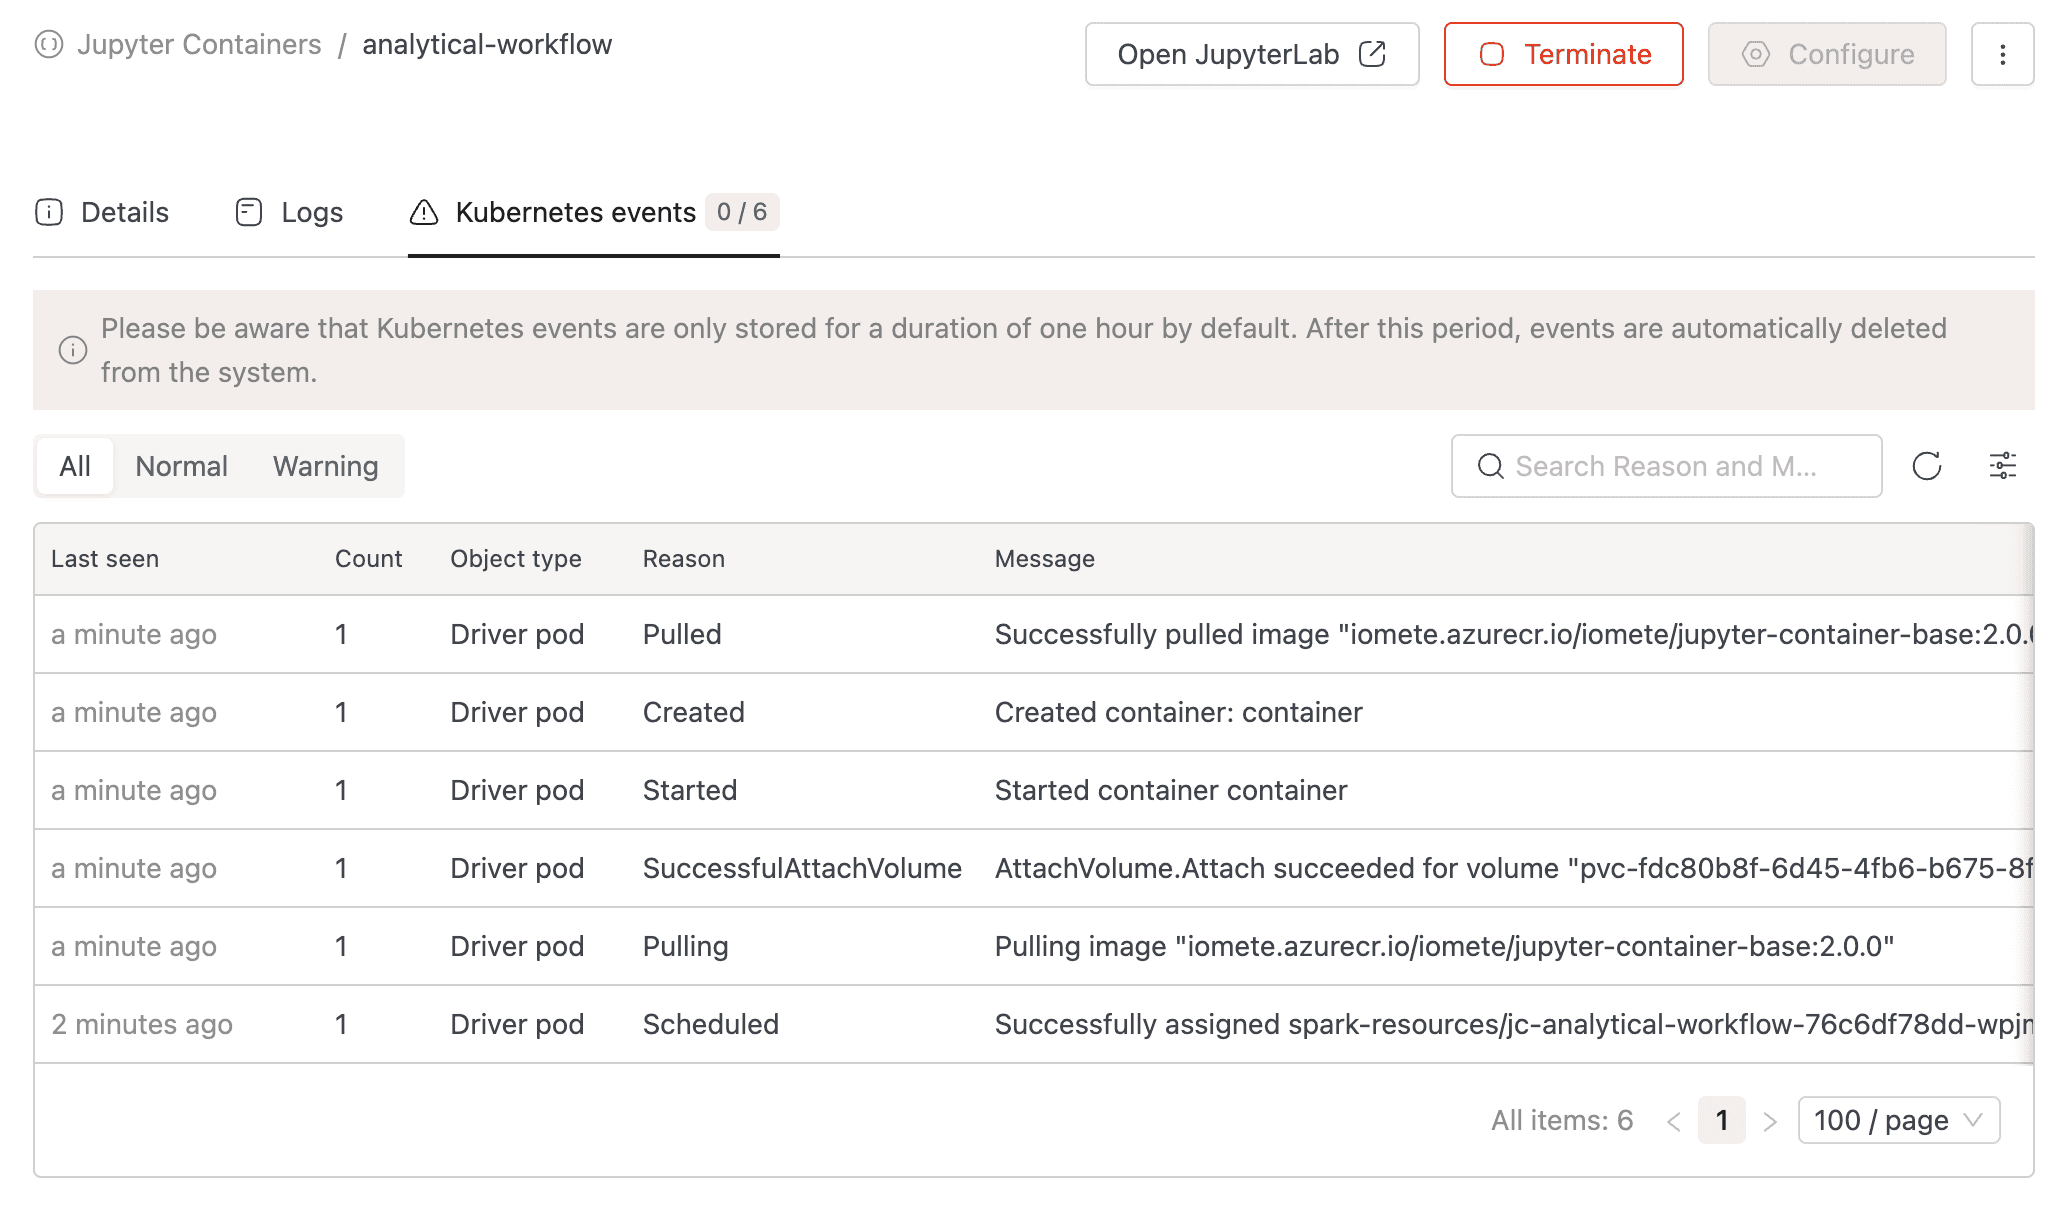Filter events by Warning type
This screenshot has width=2058, height=1208.
[x=325, y=466]
